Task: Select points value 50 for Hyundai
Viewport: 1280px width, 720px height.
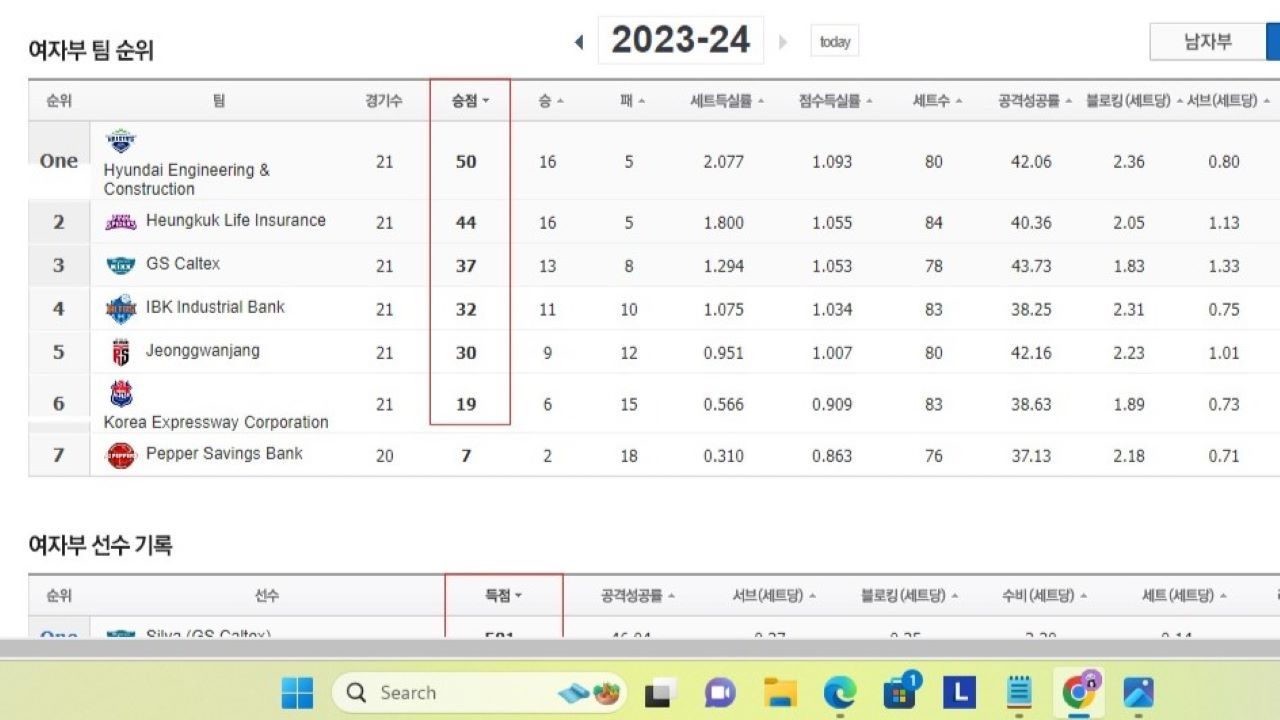Action: click(466, 161)
